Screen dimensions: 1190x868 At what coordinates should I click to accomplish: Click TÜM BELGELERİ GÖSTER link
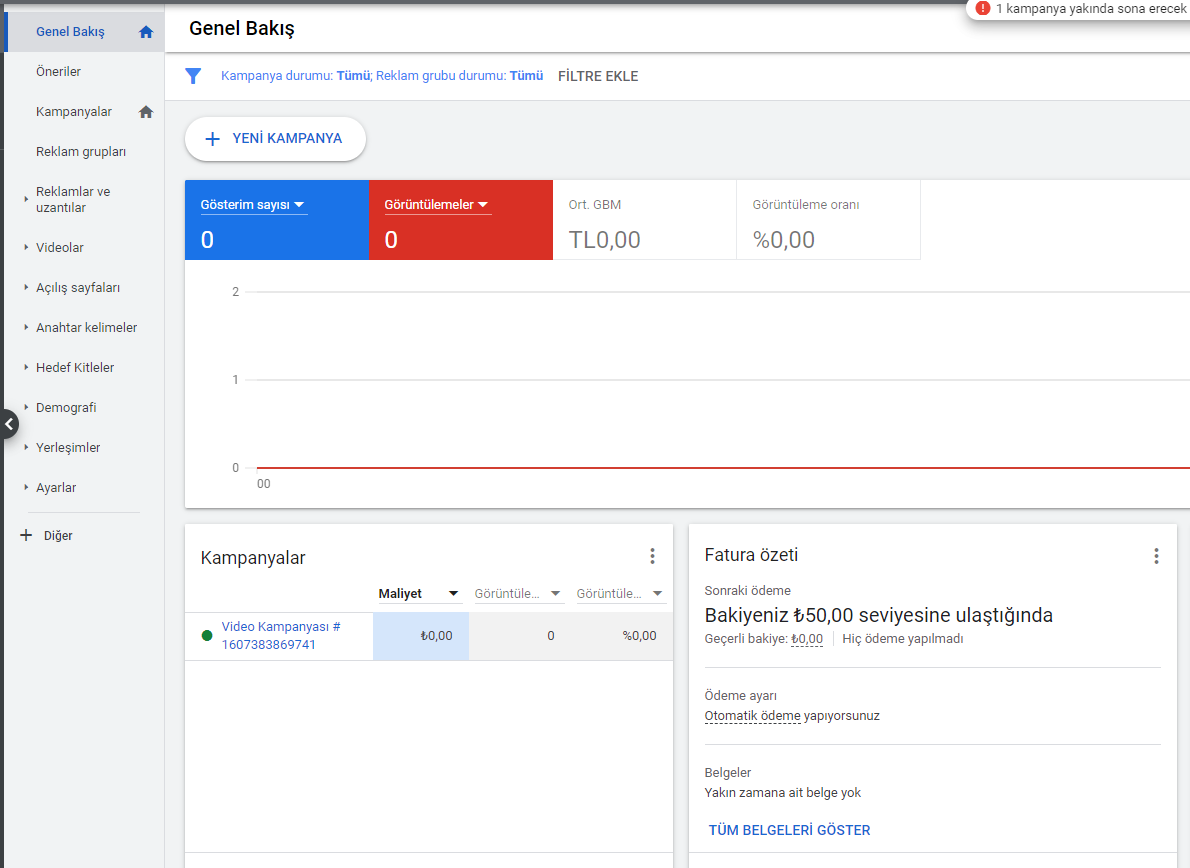click(789, 830)
